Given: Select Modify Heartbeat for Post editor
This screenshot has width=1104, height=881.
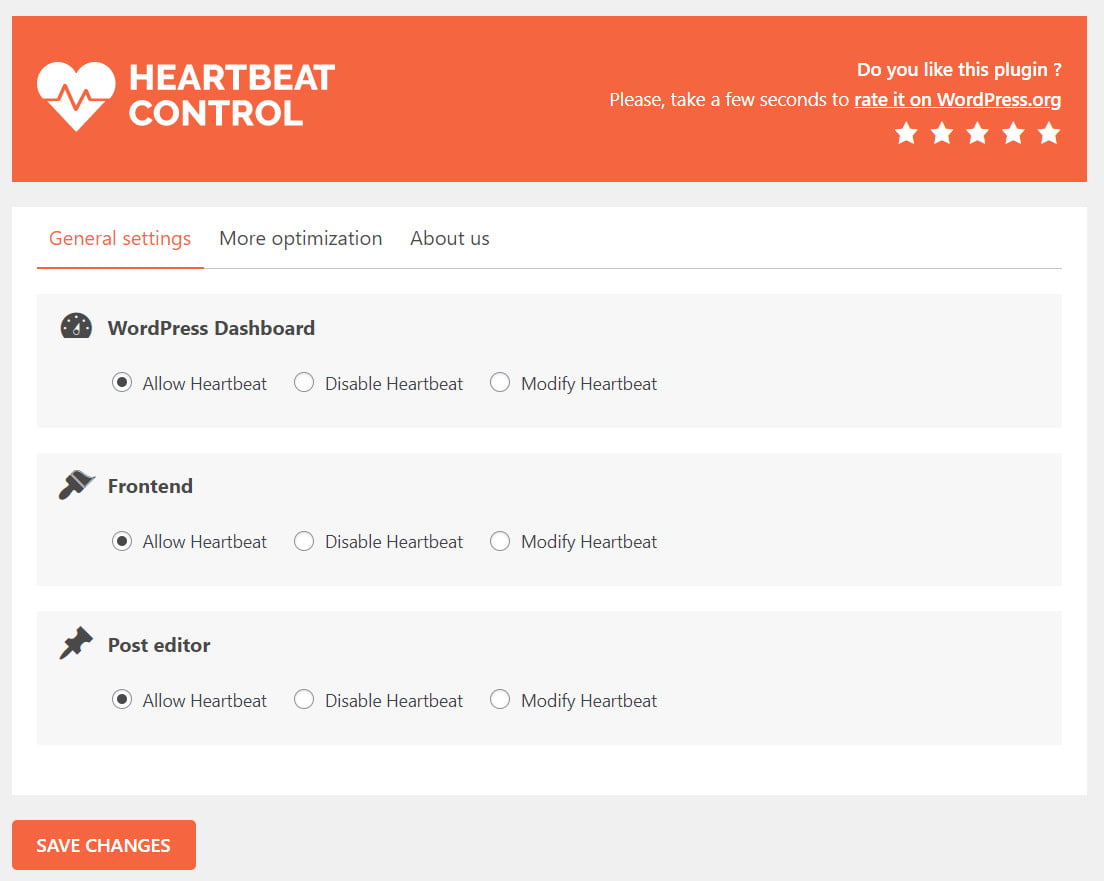Looking at the screenshot, I should pos(500,699).
